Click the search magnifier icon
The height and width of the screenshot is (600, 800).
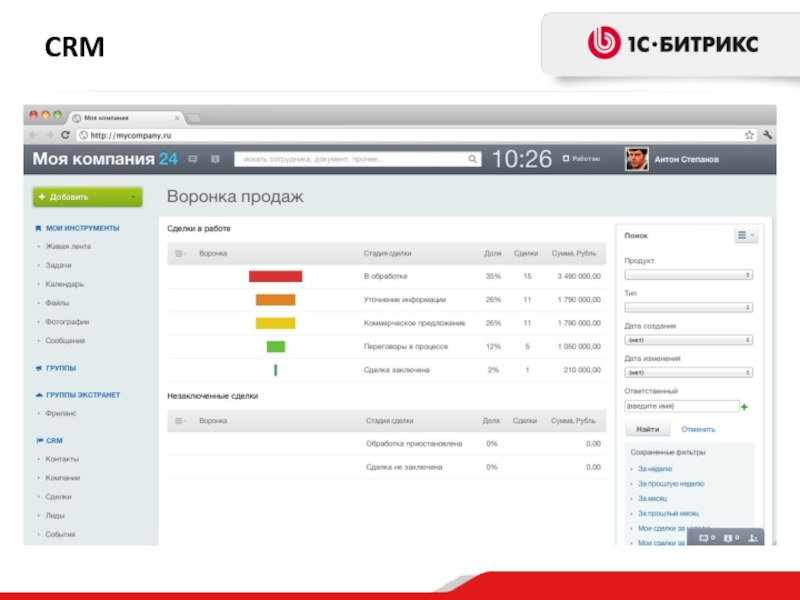point(472,159)
